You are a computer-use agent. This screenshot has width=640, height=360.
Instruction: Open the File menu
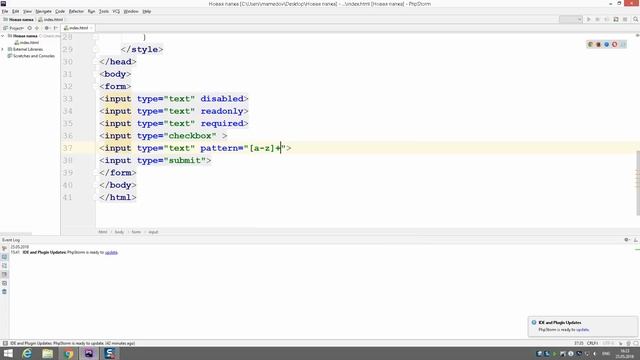[x=5, y=11]
